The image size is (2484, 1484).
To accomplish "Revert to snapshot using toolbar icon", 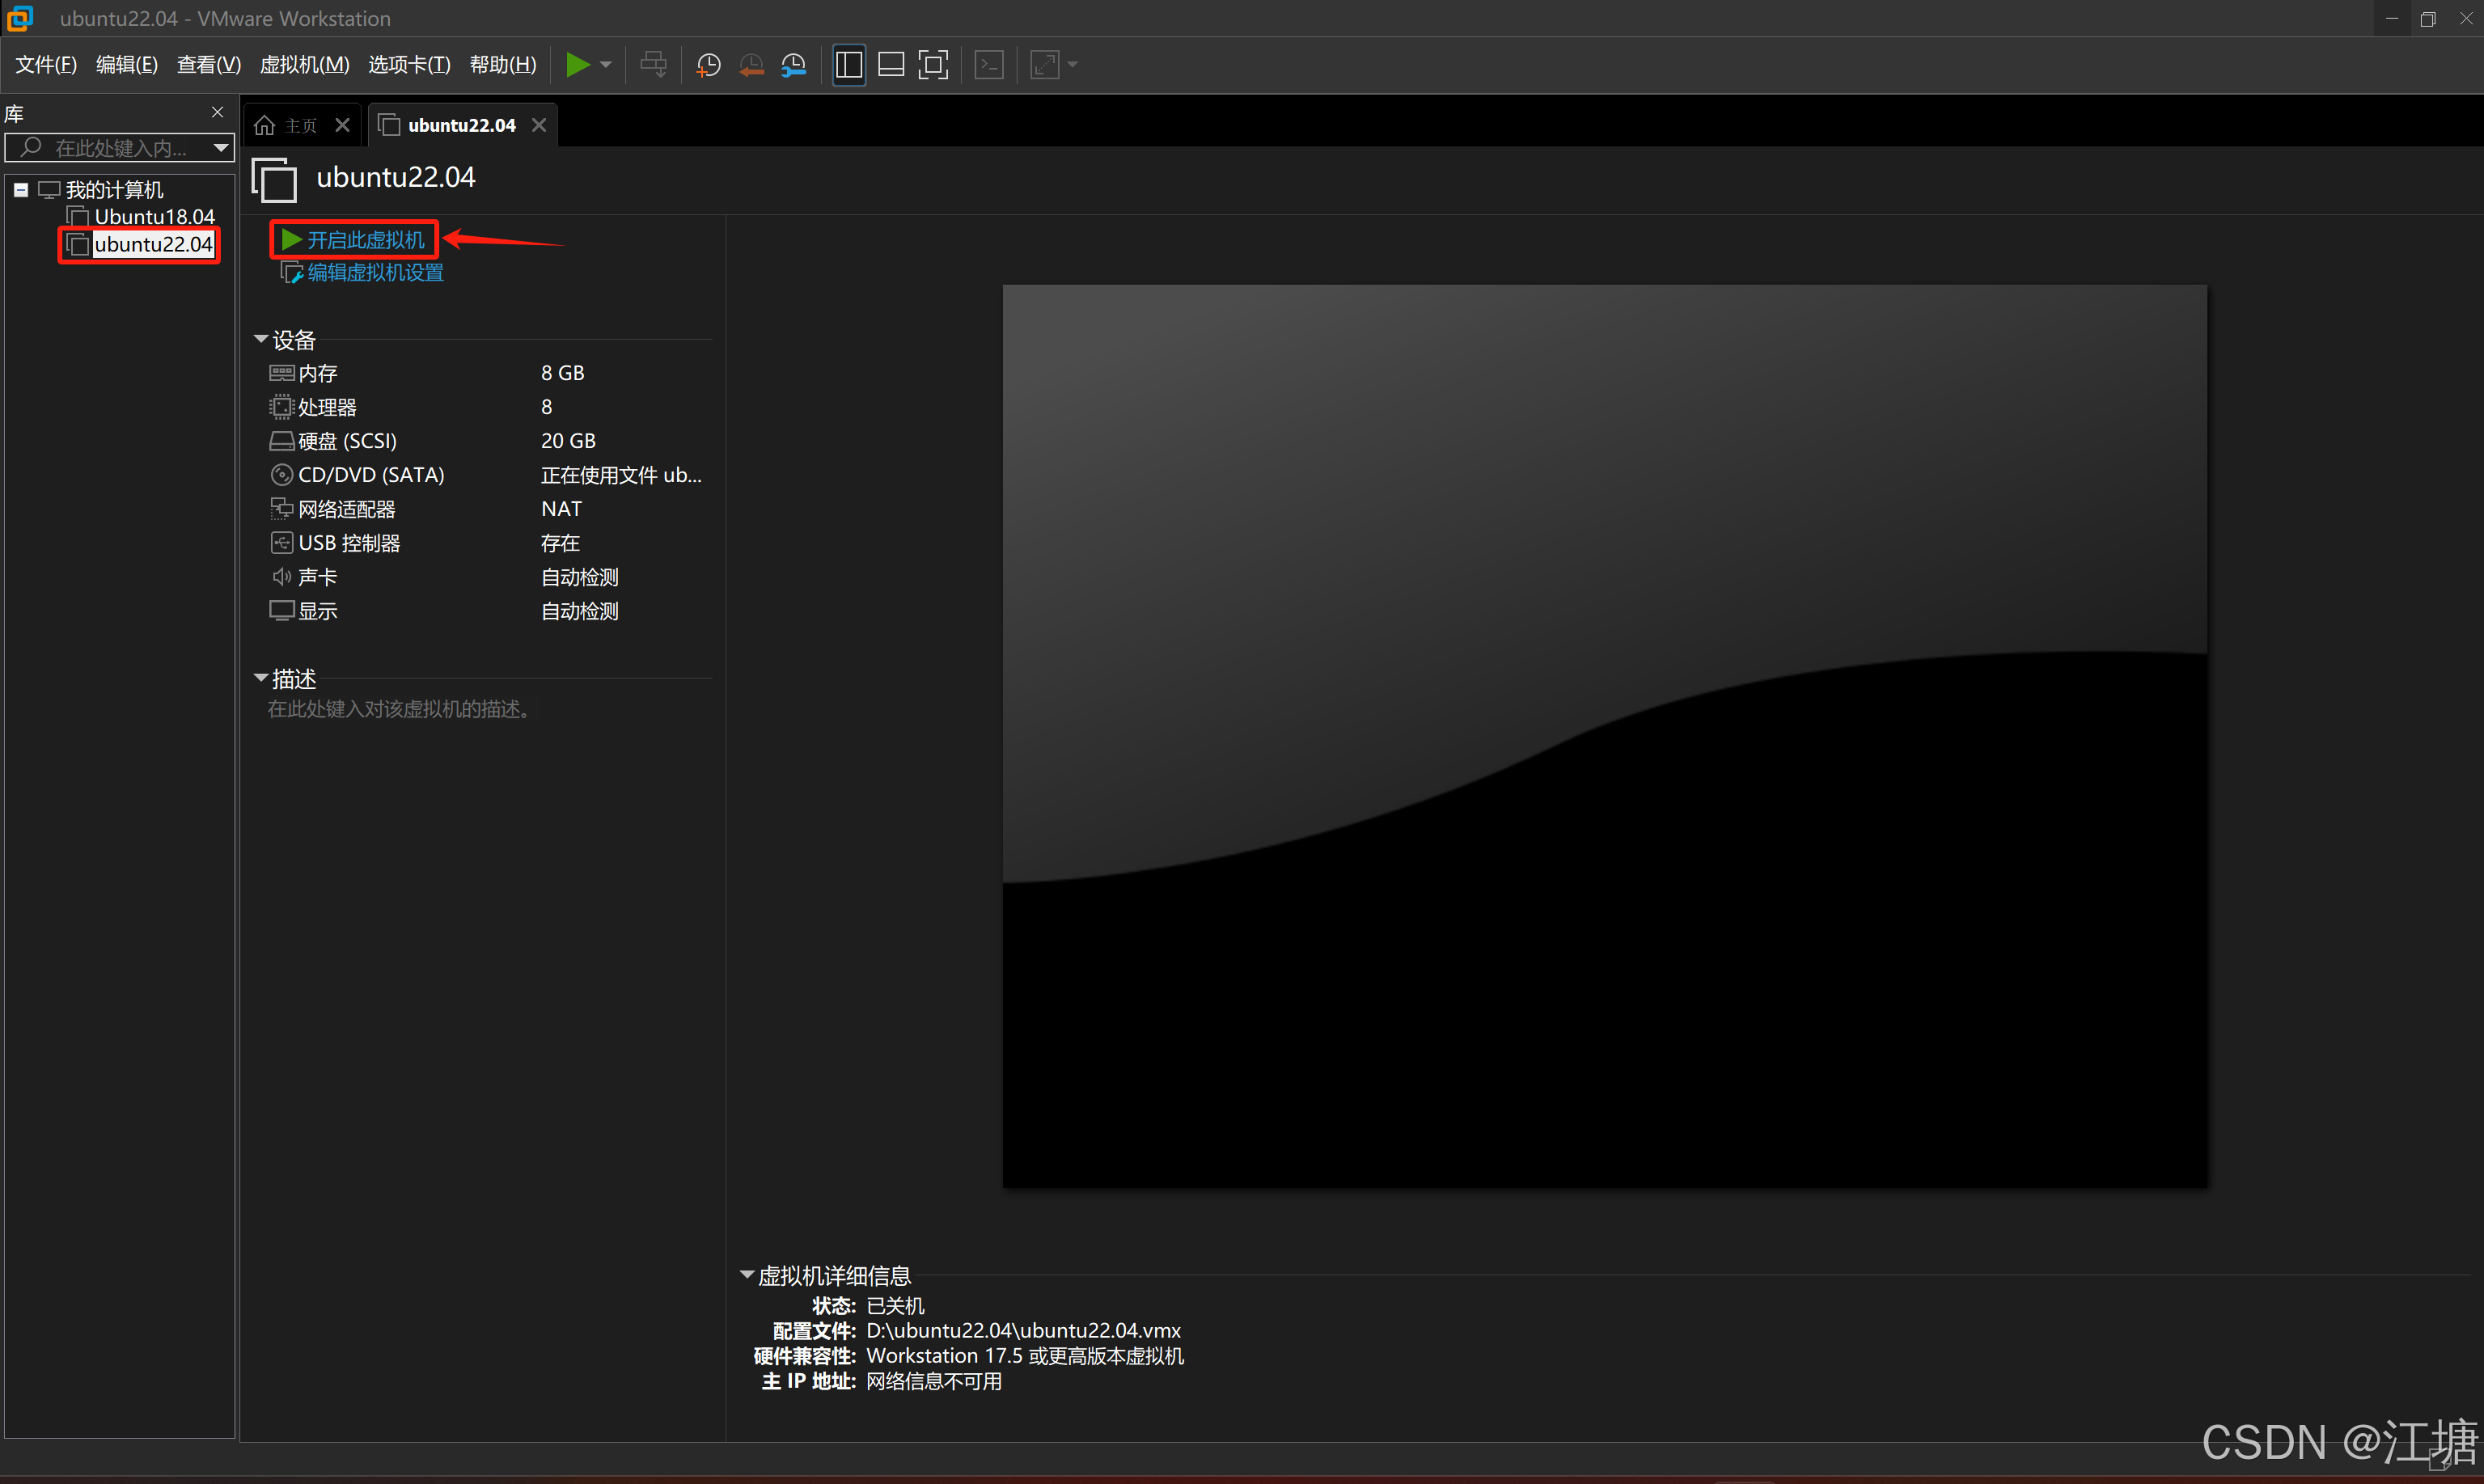I will click(x=751, y=65).
